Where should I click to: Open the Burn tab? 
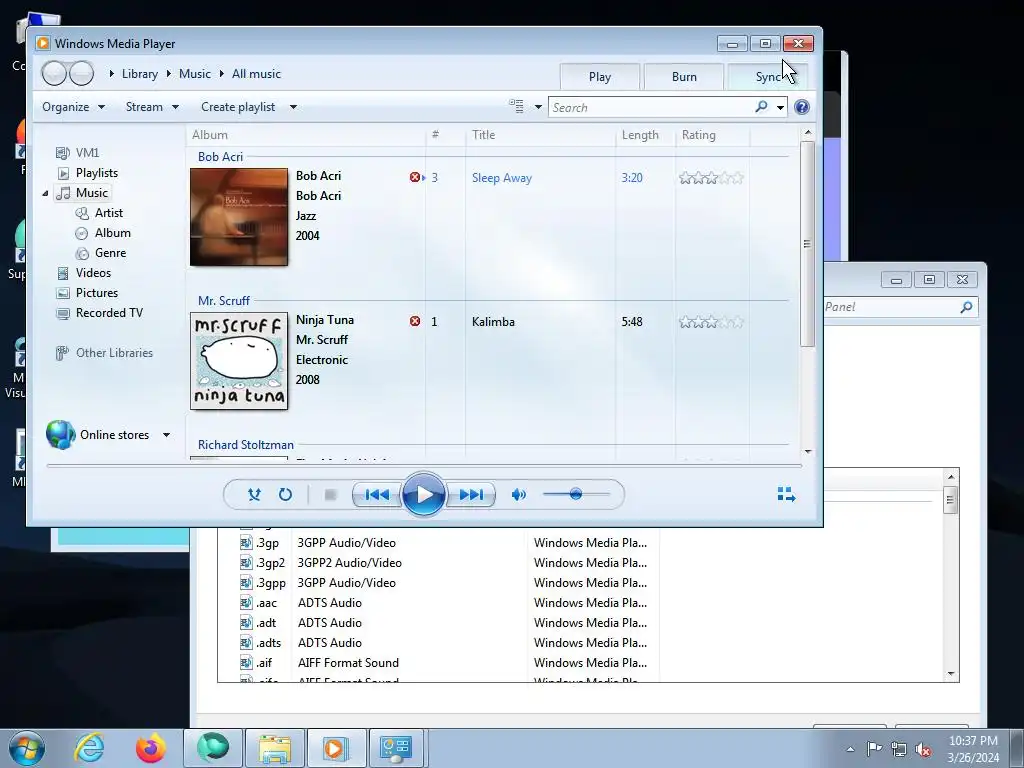(684, 76)
